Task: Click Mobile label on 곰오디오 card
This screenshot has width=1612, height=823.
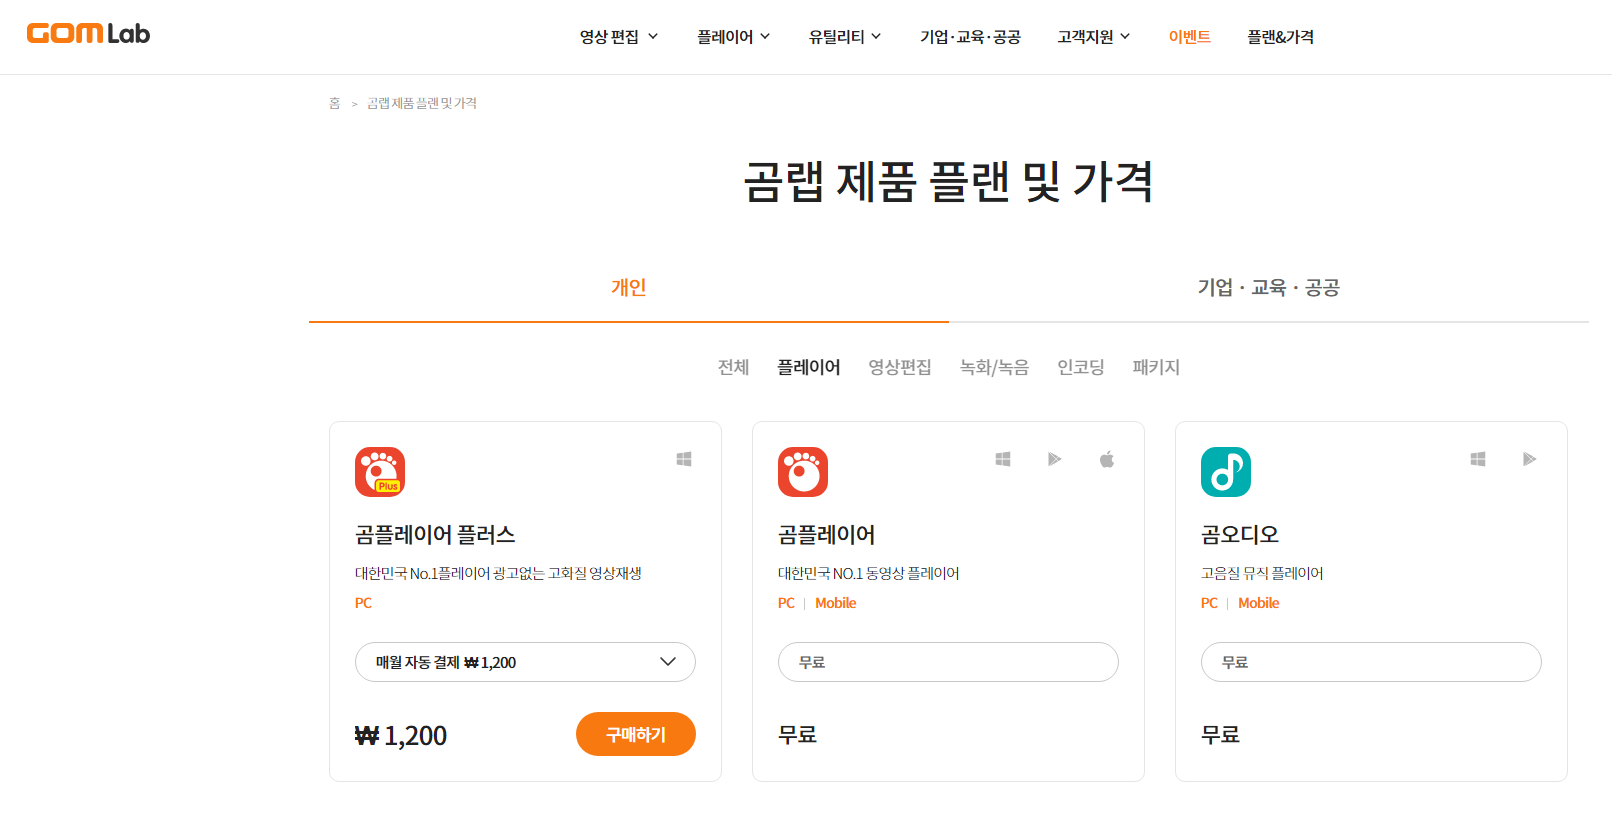Action: [1259, 603]
